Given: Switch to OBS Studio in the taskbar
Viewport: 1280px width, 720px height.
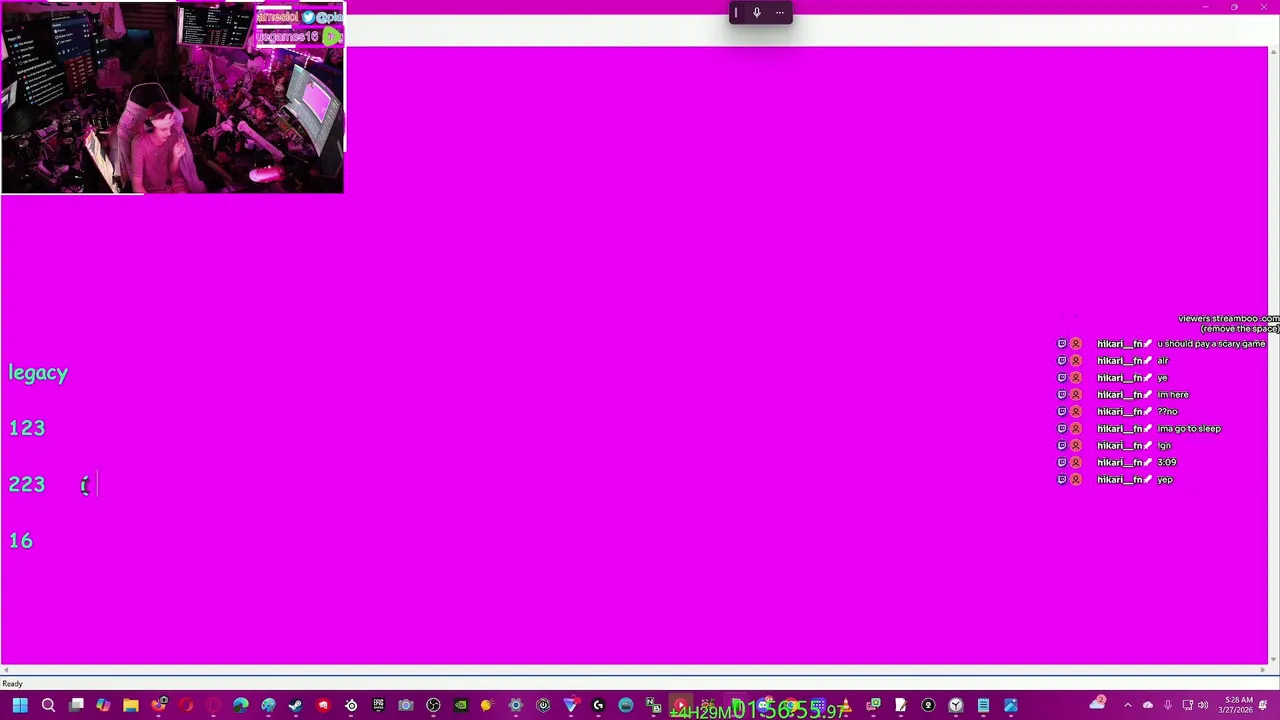Looking at the screenshot, I should (x=433, y=706).
